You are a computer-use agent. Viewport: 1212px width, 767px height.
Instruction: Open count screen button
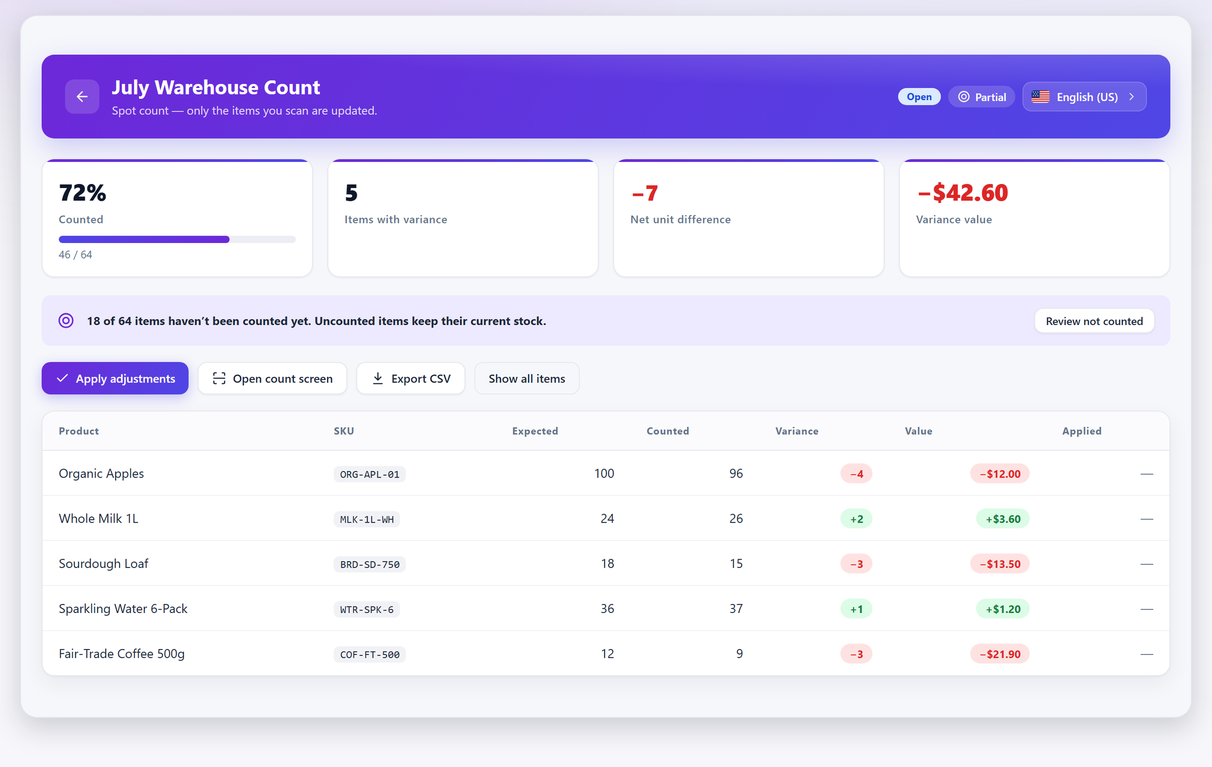click(x=273, y=378)
